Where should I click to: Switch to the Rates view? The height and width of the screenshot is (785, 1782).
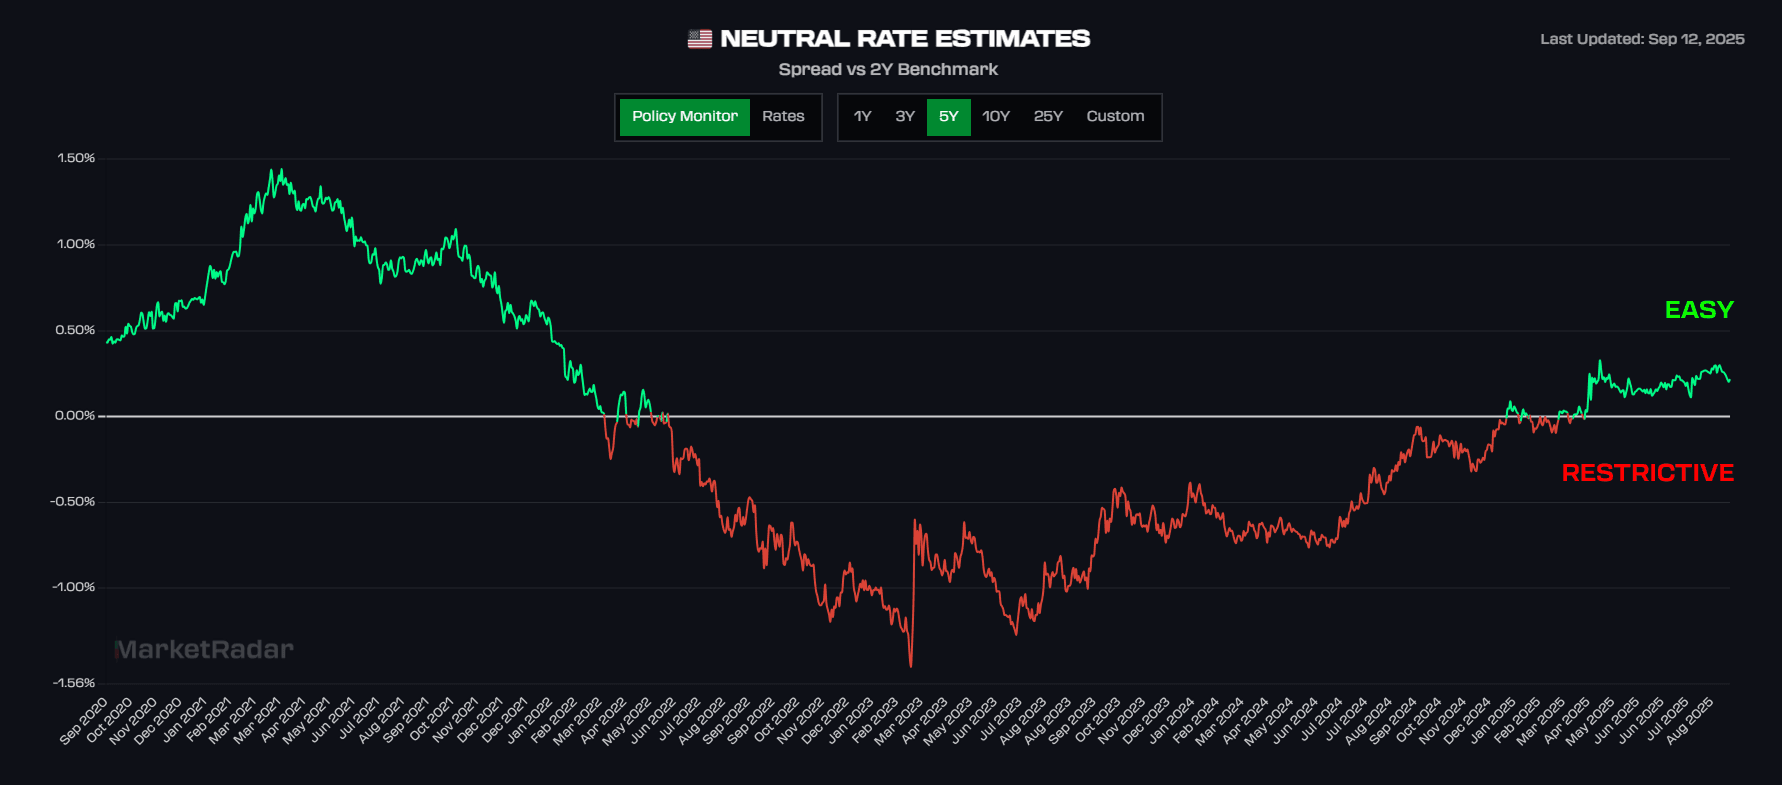pos(784,117)
